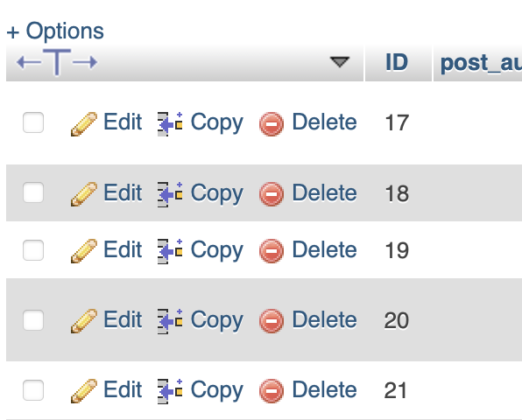Click the full texts toggle arrows icon
The width and height of the screenshot is (522, 420).
coord(57,62)
